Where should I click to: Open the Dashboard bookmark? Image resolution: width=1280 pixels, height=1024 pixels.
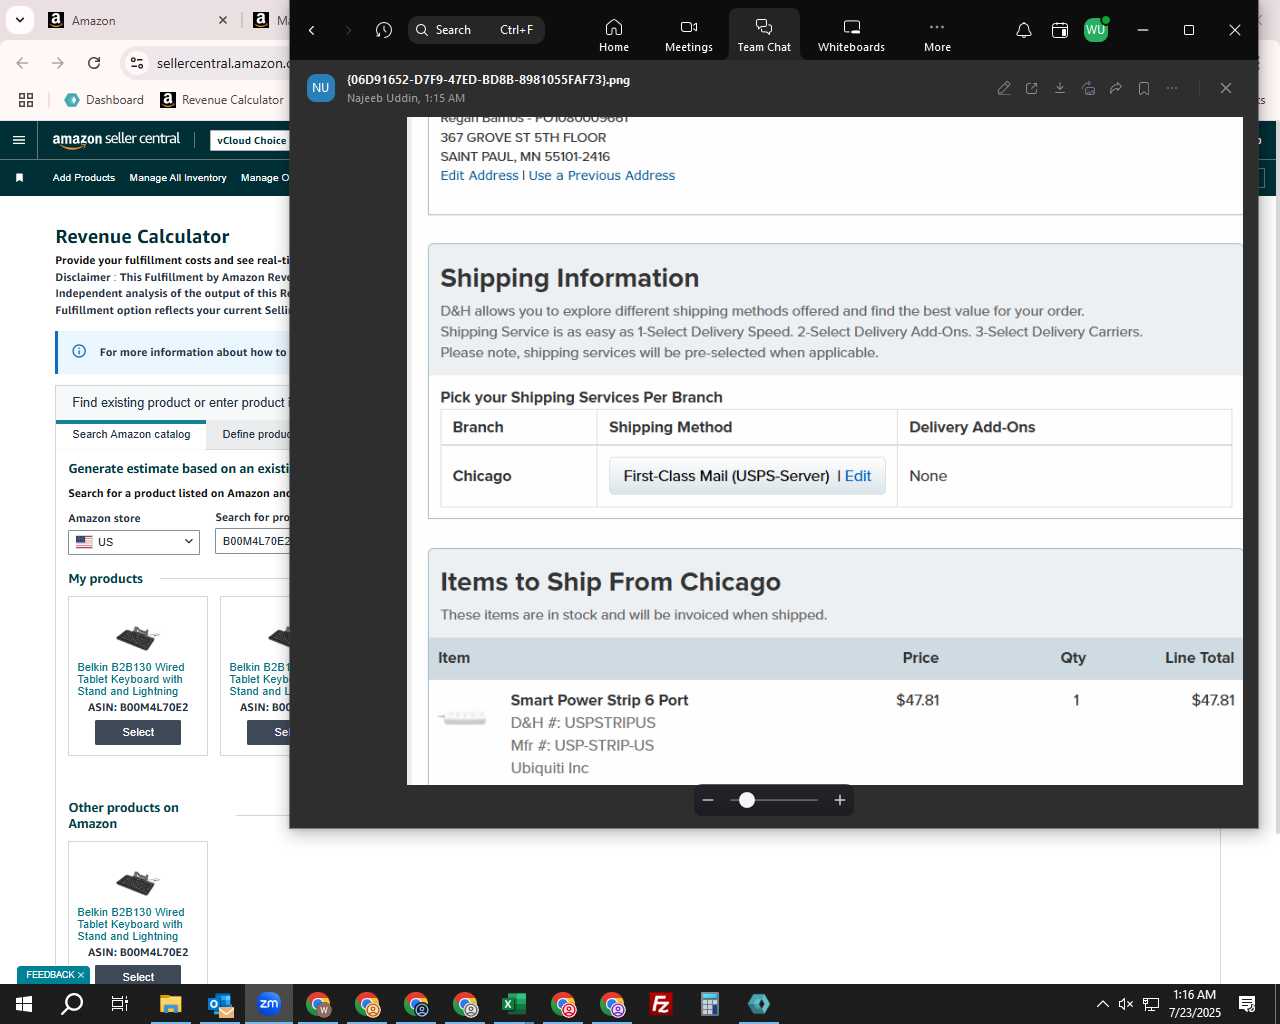point(104,100)
